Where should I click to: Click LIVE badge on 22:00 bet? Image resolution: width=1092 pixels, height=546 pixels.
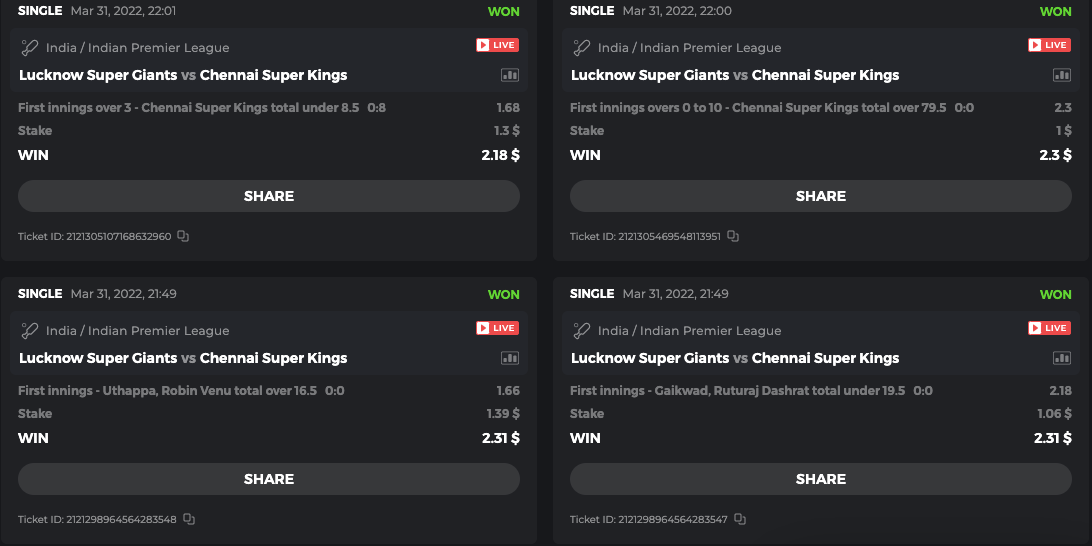pyautogui.click(x=1049, y=45)
